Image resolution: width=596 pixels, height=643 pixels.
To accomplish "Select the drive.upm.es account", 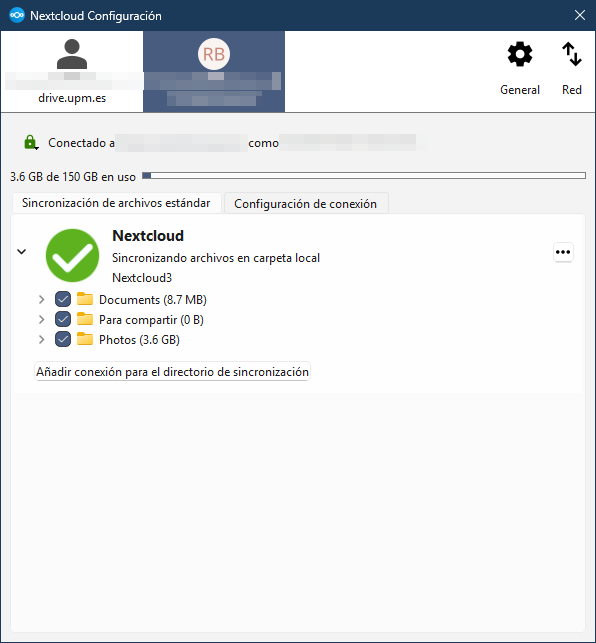I will click(x=72, y=71).
